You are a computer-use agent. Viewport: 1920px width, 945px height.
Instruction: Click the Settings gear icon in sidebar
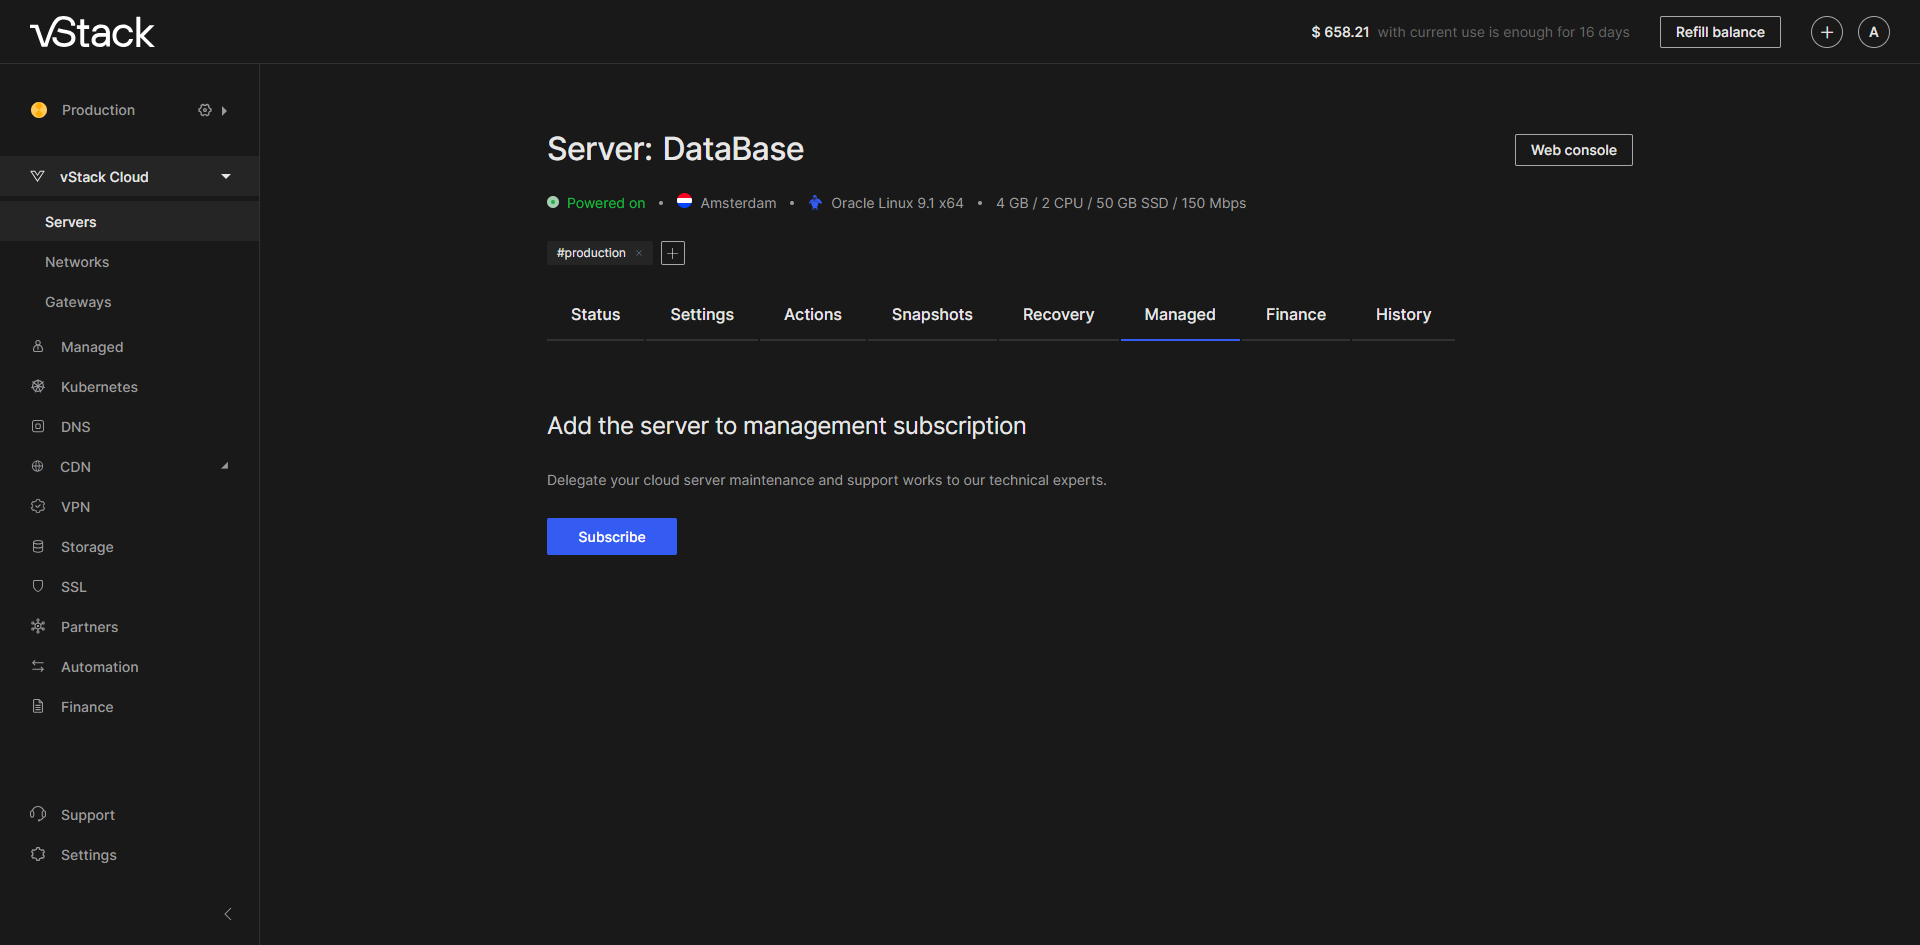[x=38, y=854]
